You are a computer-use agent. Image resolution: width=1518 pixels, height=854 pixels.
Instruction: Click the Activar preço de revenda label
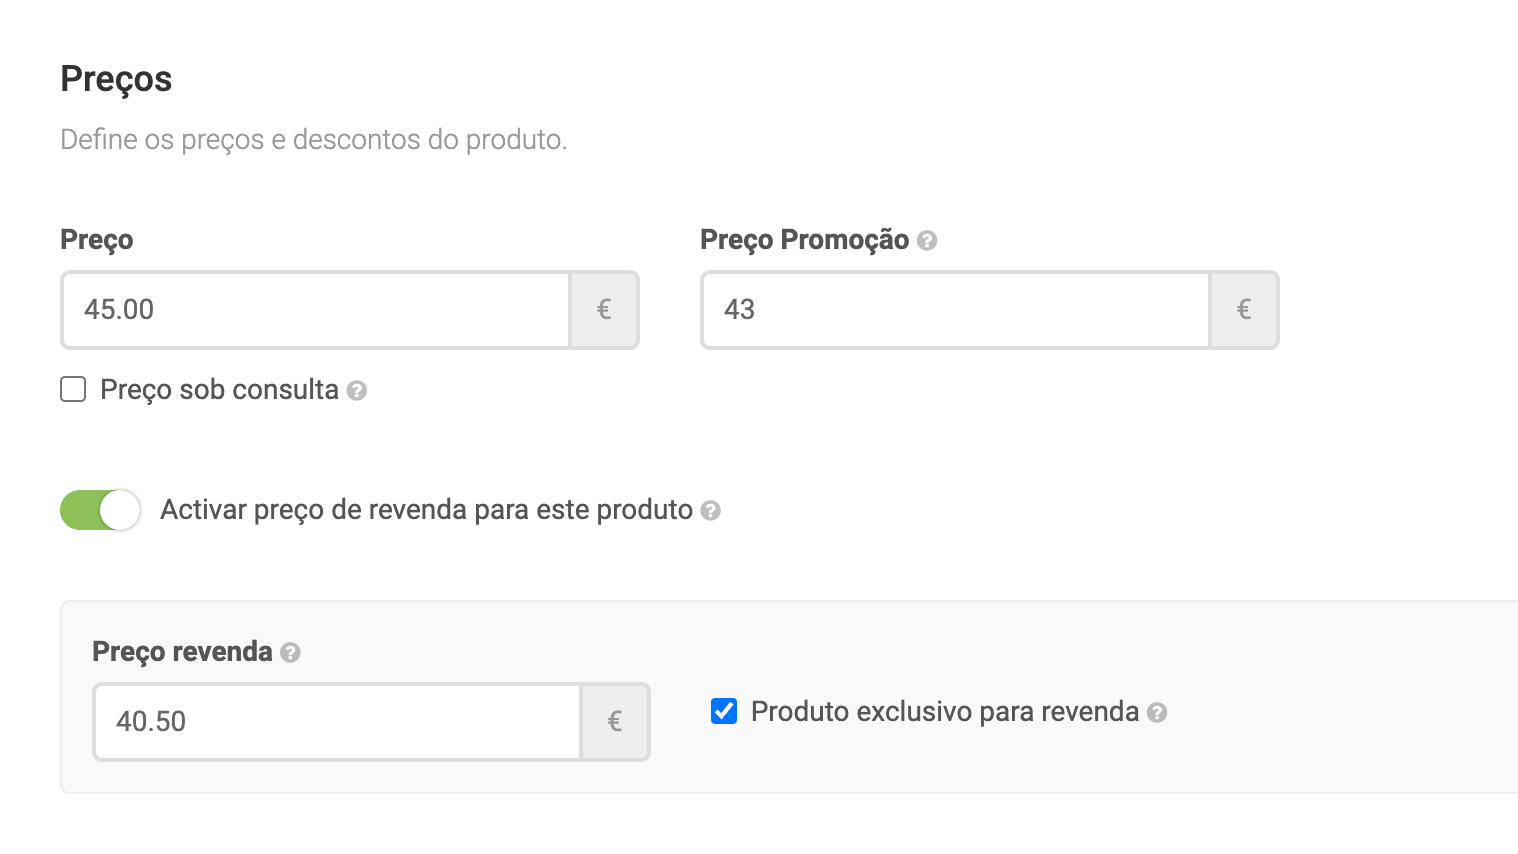[x=425, y=510]
